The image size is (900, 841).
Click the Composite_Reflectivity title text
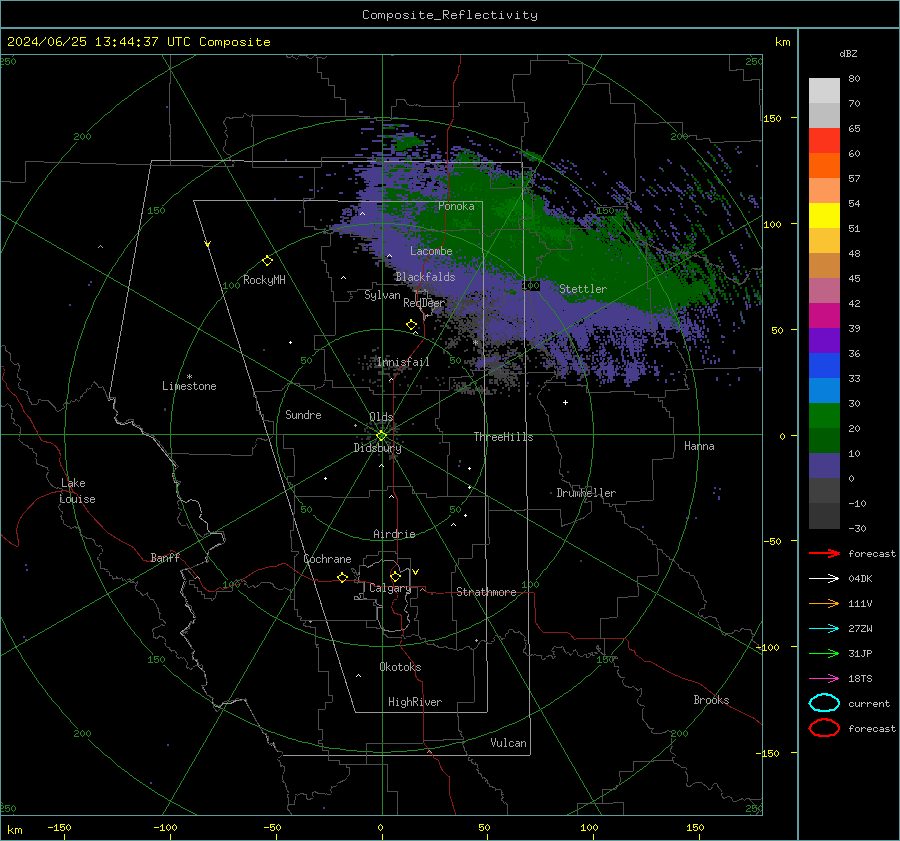[x=450, y=15]
